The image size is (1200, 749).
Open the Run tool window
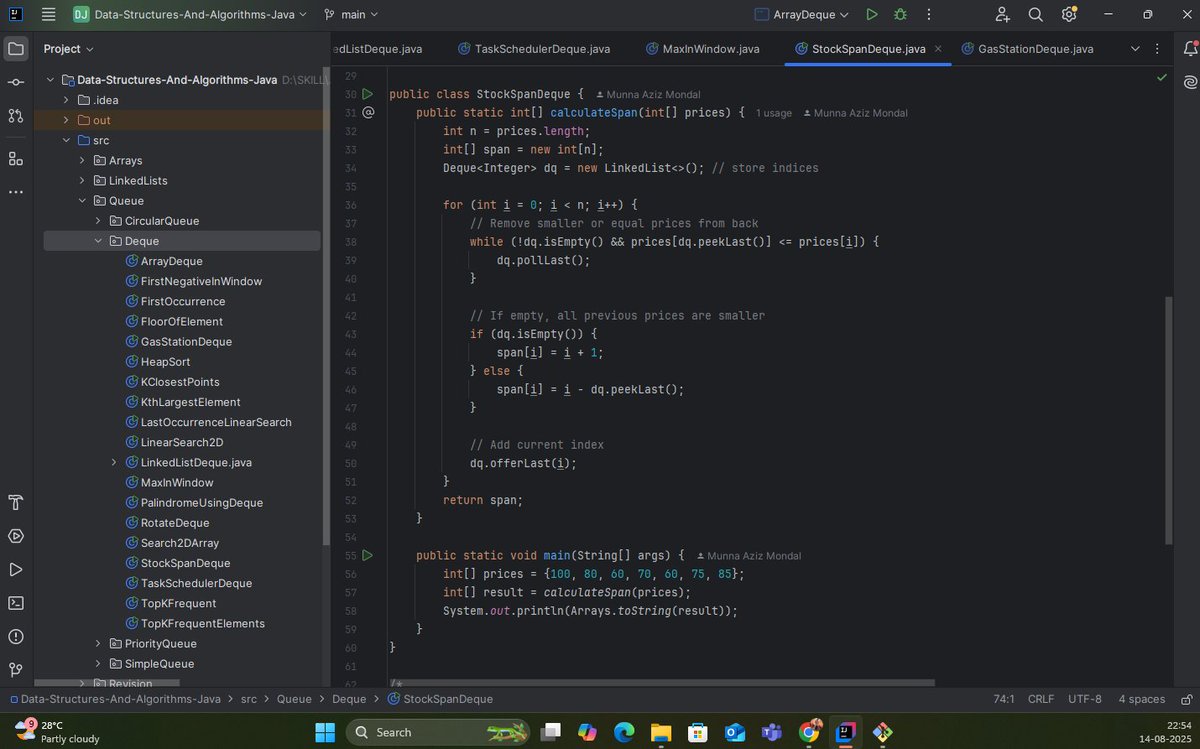point(16,569)
